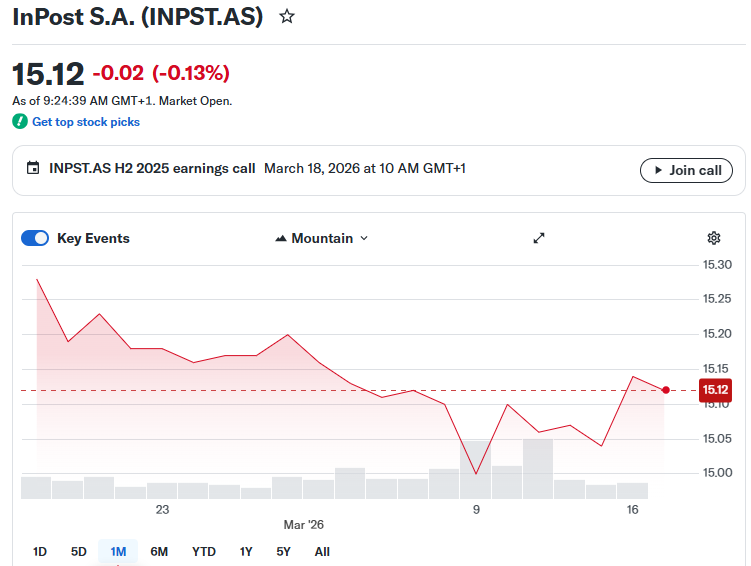
Task: Click the 15.00 axis value
Action: click(717, 473)
